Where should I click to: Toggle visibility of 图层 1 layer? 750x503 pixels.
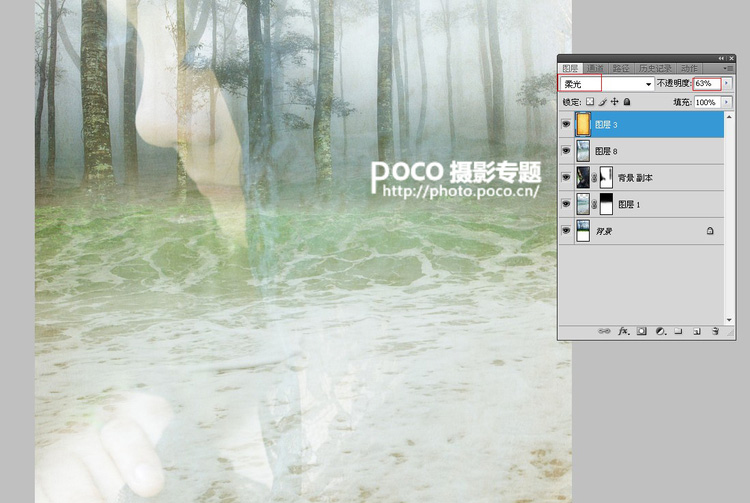click(x=566, y=204)
